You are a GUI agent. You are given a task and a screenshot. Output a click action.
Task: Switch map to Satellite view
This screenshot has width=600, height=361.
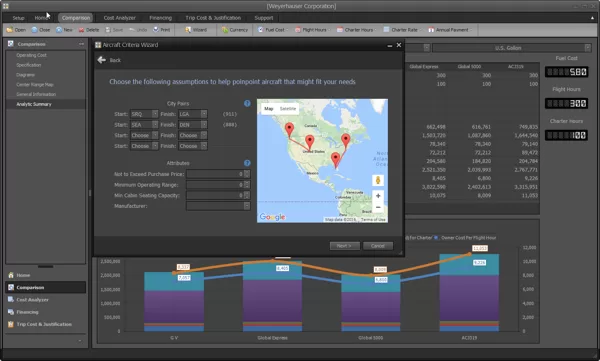[x=288, y=109]
